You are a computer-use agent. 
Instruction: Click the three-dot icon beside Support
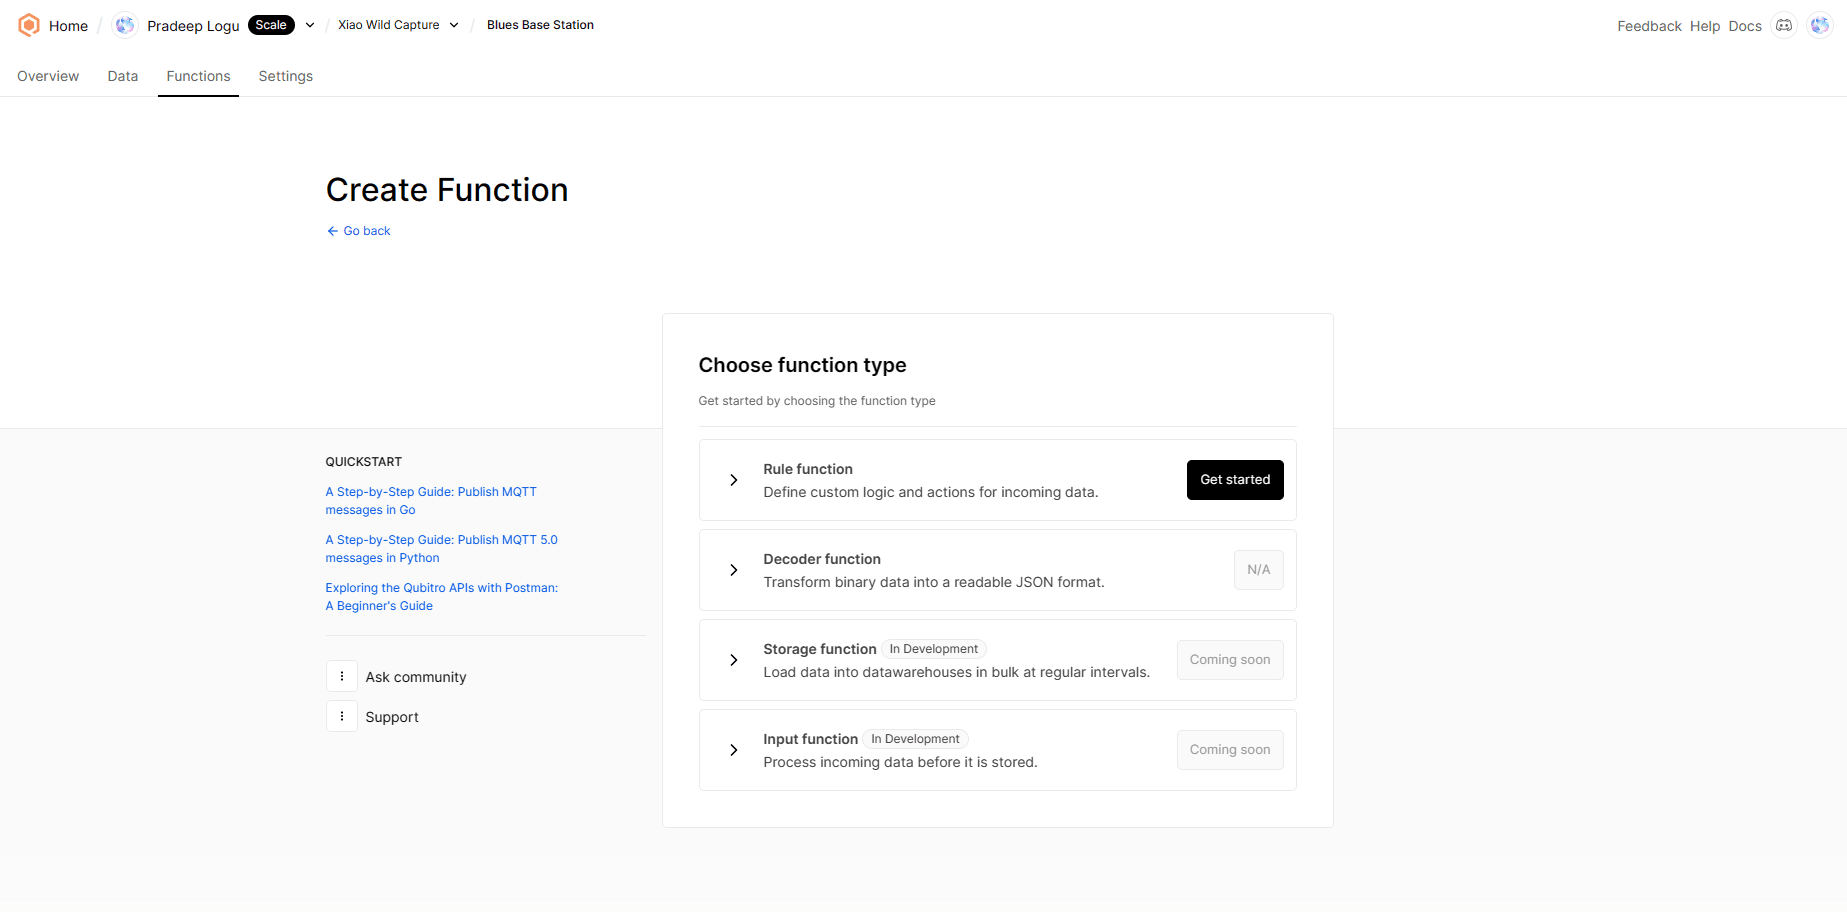coord(342,716)
